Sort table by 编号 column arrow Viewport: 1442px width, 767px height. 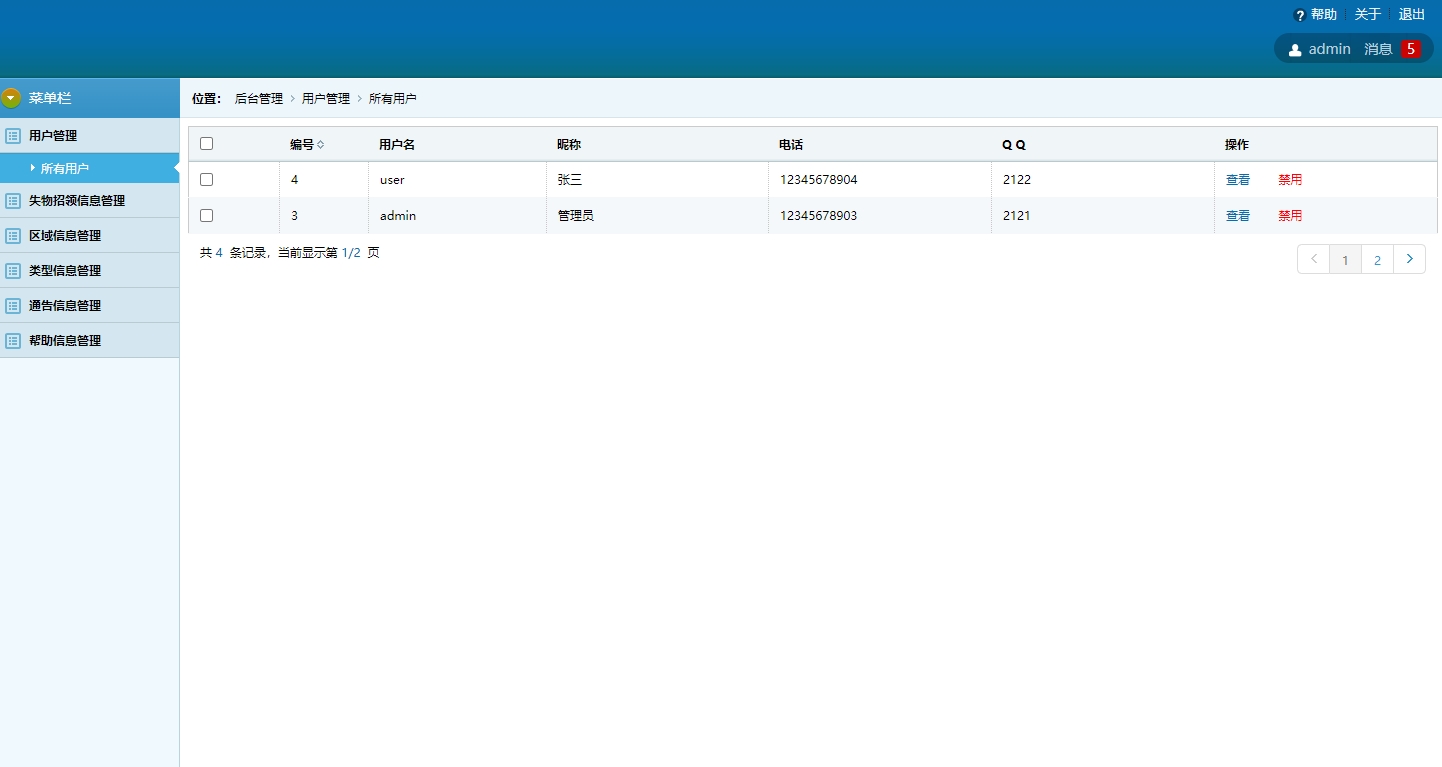click(x=320, y=145)
